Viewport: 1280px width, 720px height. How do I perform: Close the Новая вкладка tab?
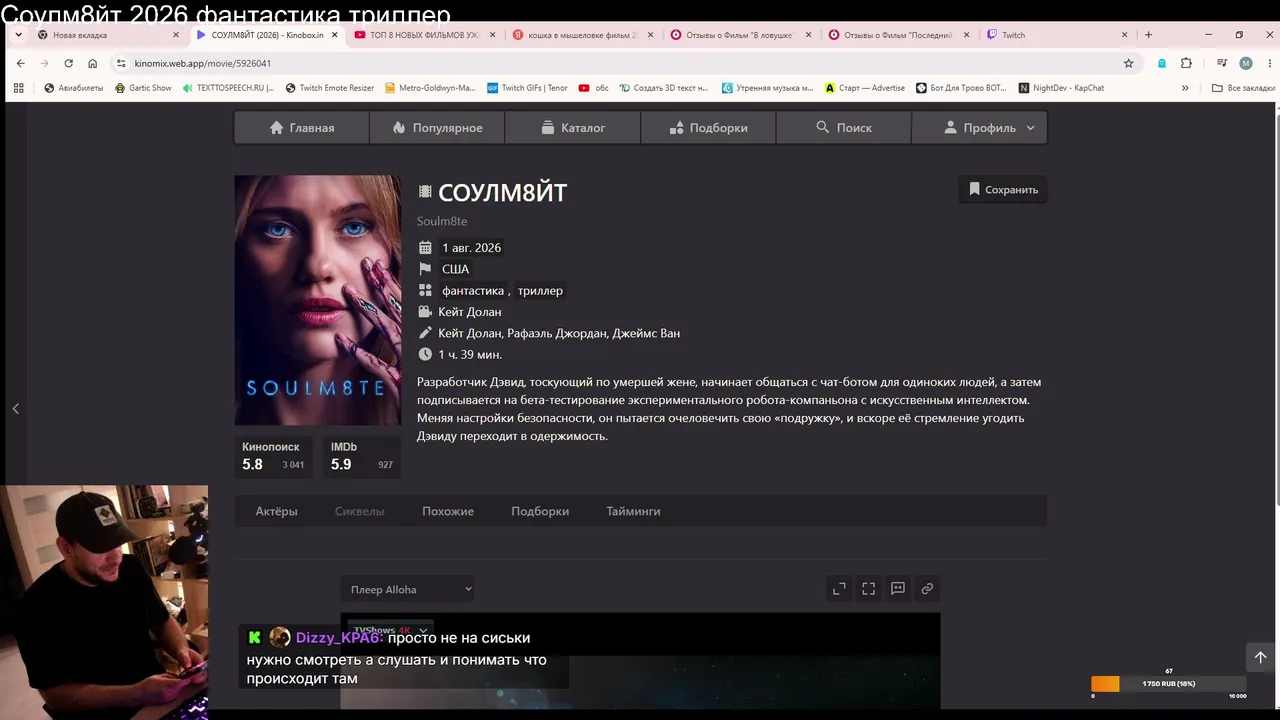(x=176, y=35)
